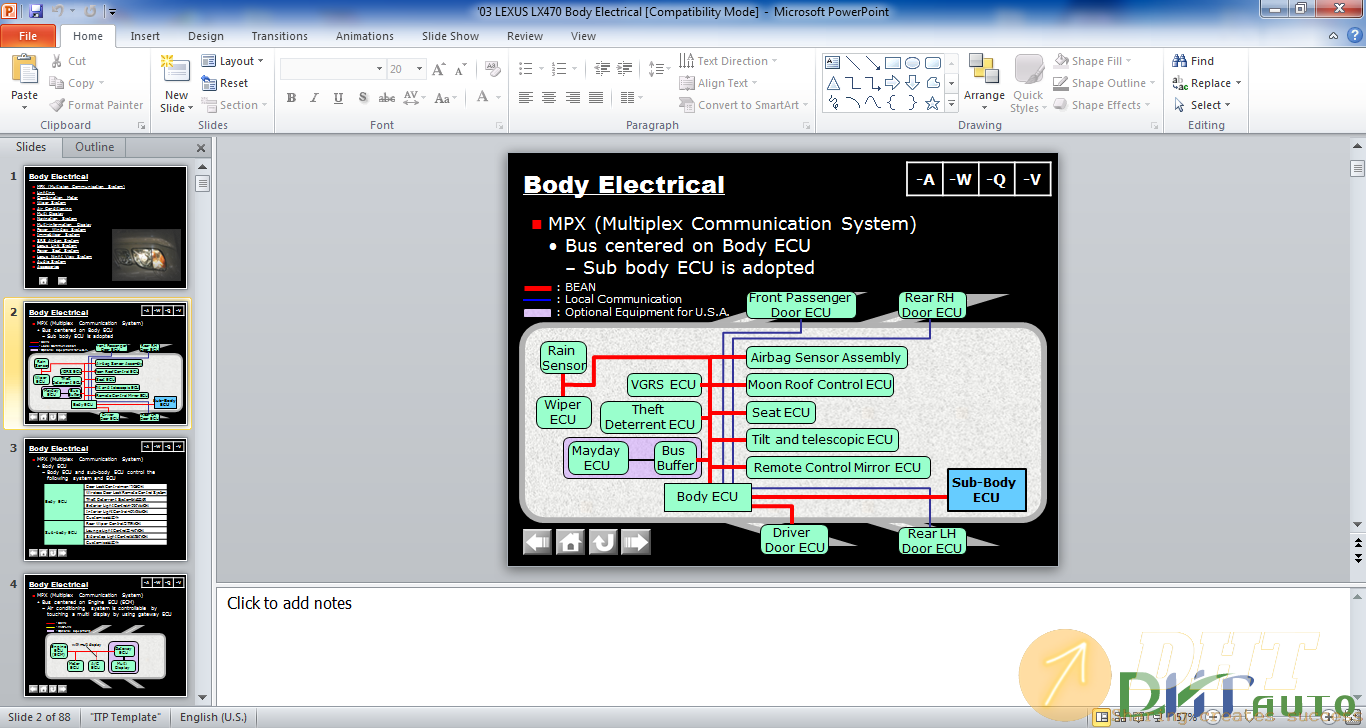Close the slides pane with X
This screenshot has width=1366, height=728.
(x=201, y=148)
